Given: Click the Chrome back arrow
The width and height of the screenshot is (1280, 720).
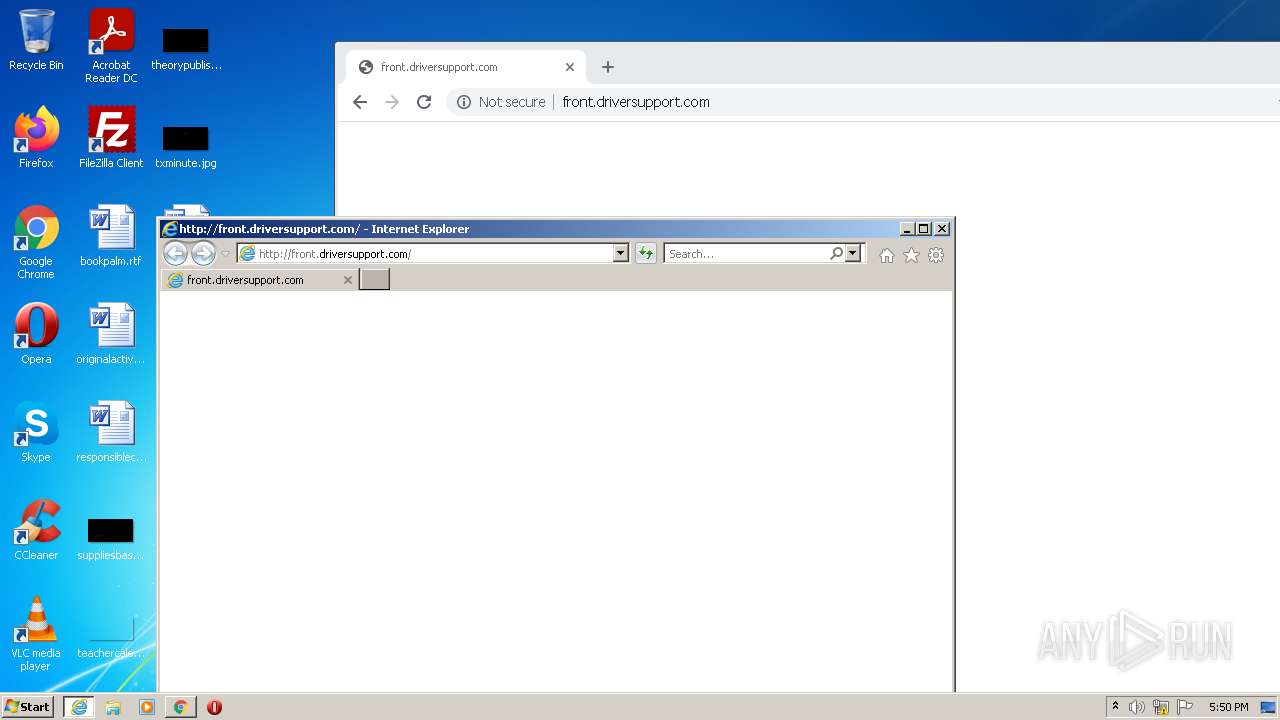Looking at the screenshot, I should click(360, 102).
